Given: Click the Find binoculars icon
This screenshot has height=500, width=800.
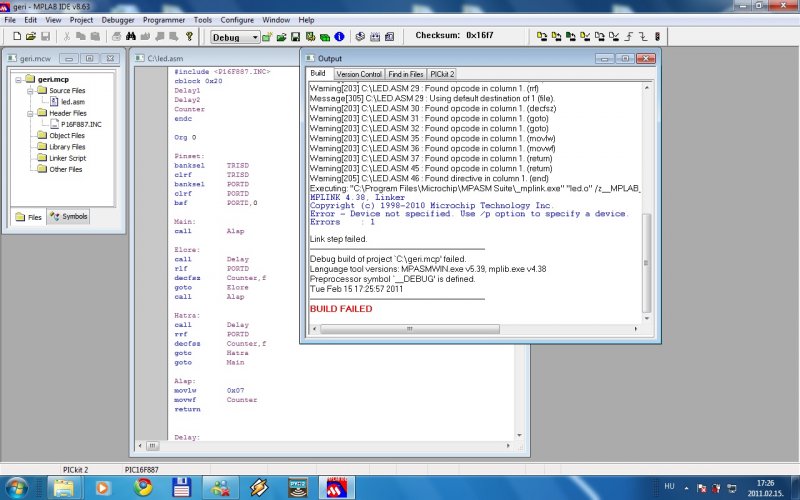Looking at the screenshot, I should click(131, 36).
